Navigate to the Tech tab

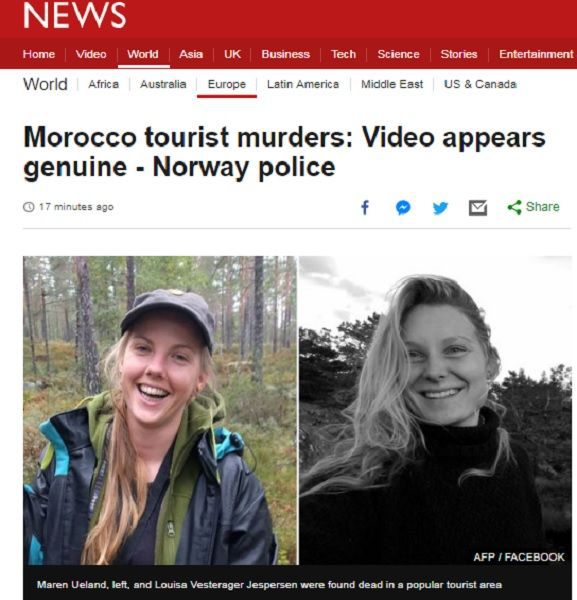tap(343, 54)
